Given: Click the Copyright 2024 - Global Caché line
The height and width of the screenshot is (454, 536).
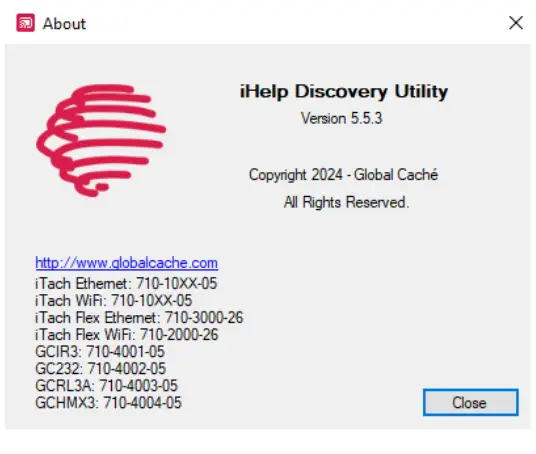Looking at the screenshot, I should click(x=343, y=175).
